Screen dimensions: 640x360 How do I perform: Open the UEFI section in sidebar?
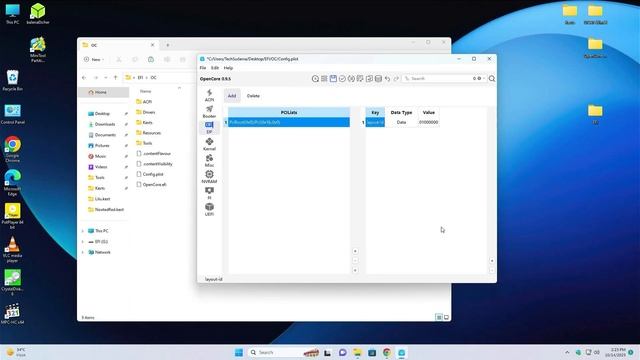click(x=209, y=210)
